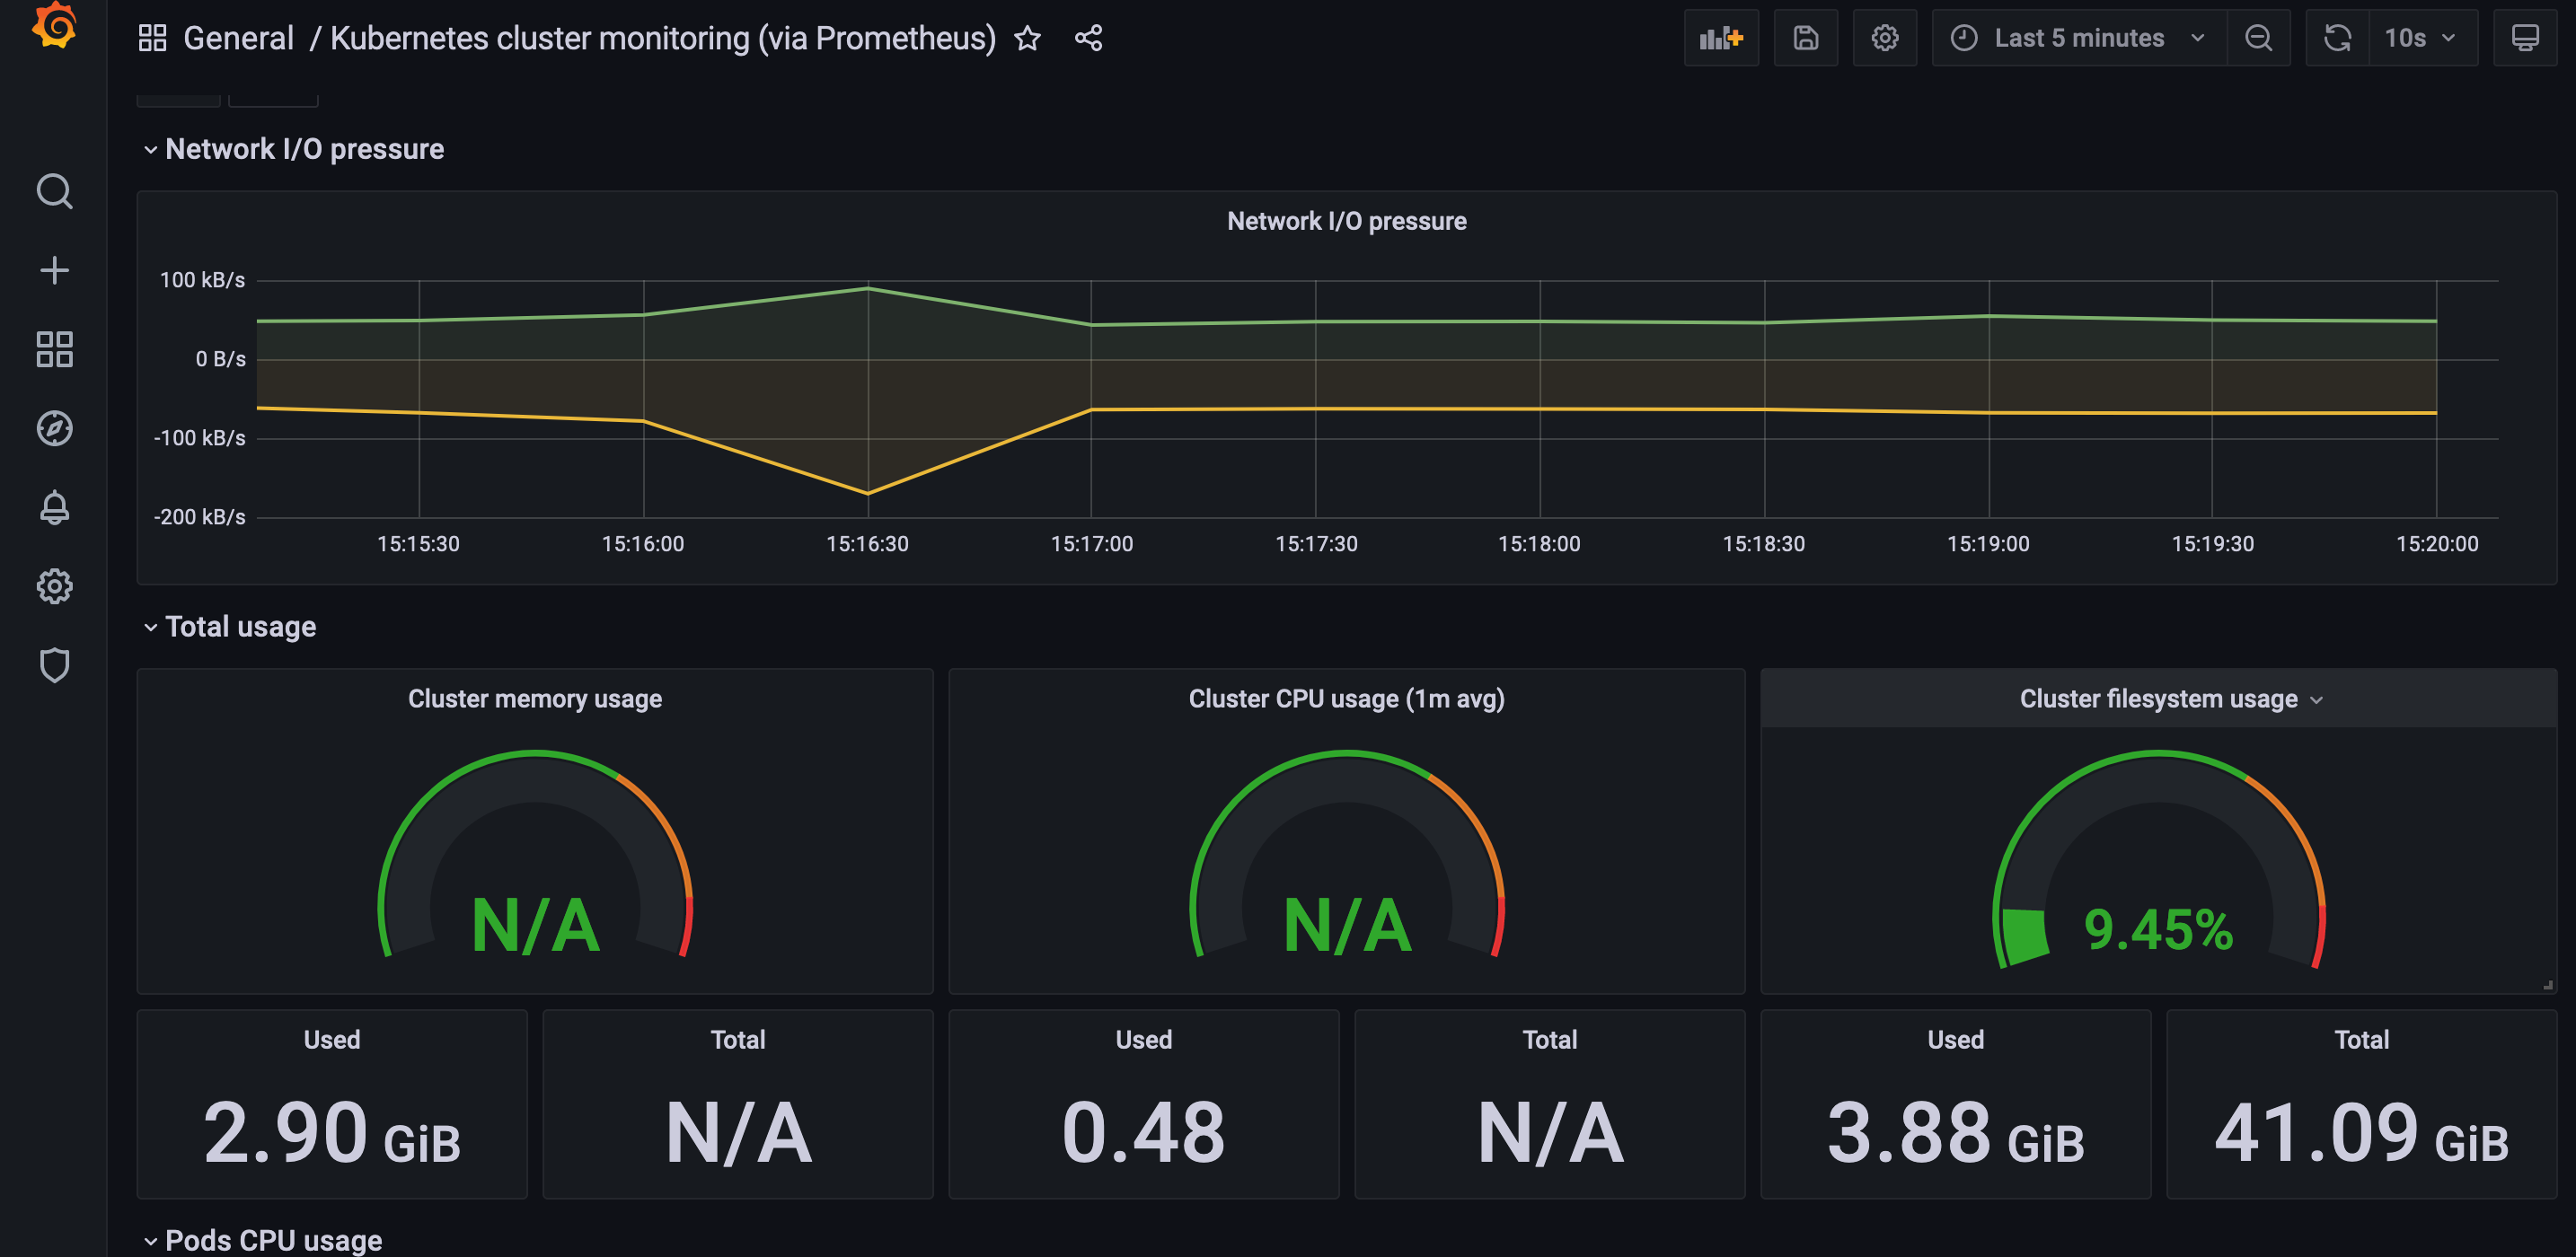The height and width of the screenshot is (1257, 2576).
Task: Open the Search sidebar
Action: point(55,190)
